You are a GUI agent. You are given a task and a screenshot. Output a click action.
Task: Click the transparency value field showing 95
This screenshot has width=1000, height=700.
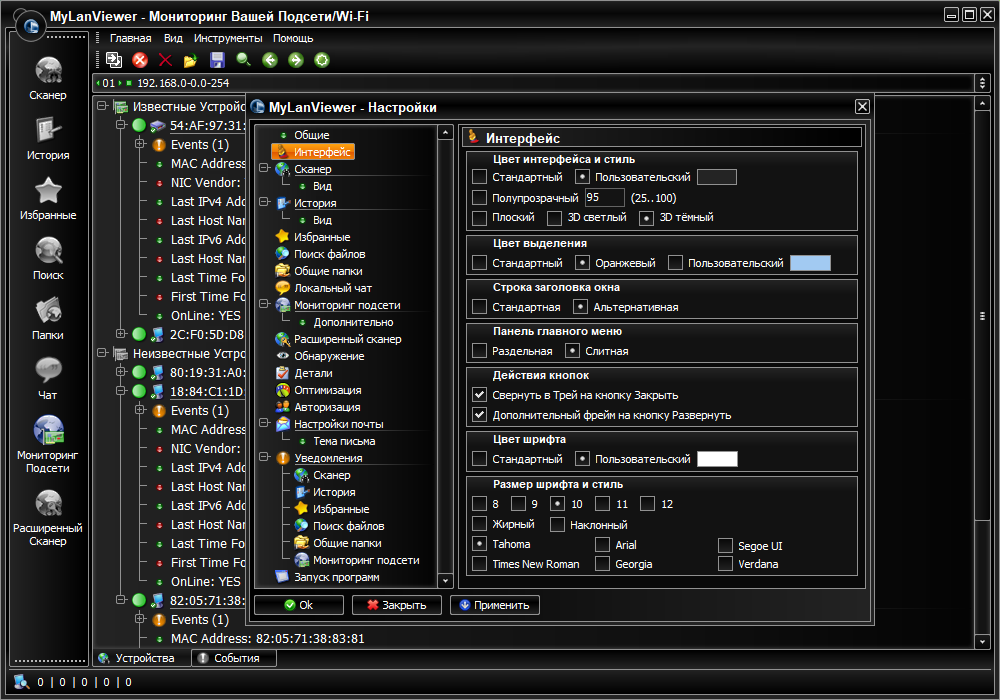coord(604,198)
